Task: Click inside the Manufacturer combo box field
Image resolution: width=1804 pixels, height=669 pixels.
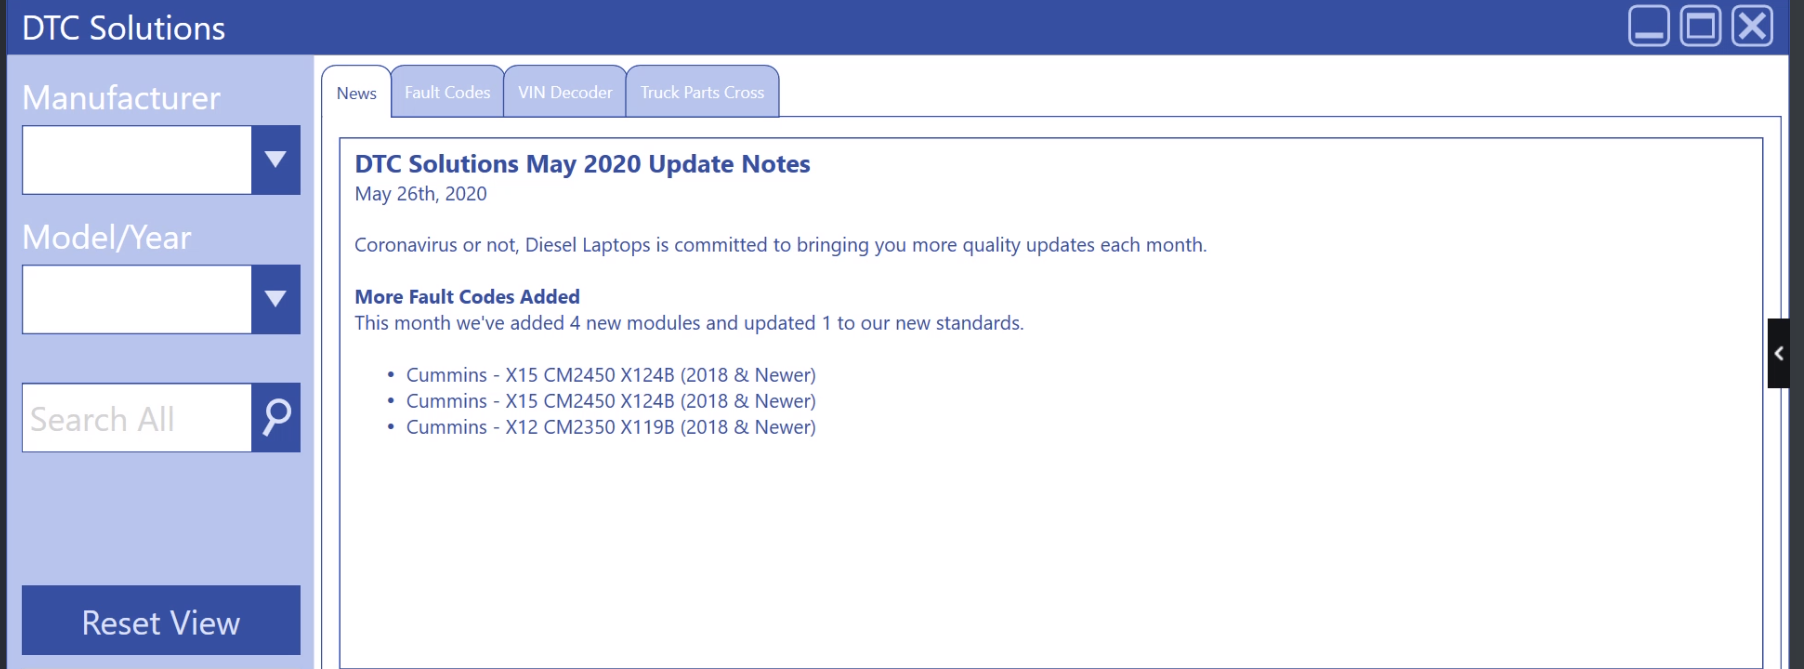Action: click(x=137, y=160)
